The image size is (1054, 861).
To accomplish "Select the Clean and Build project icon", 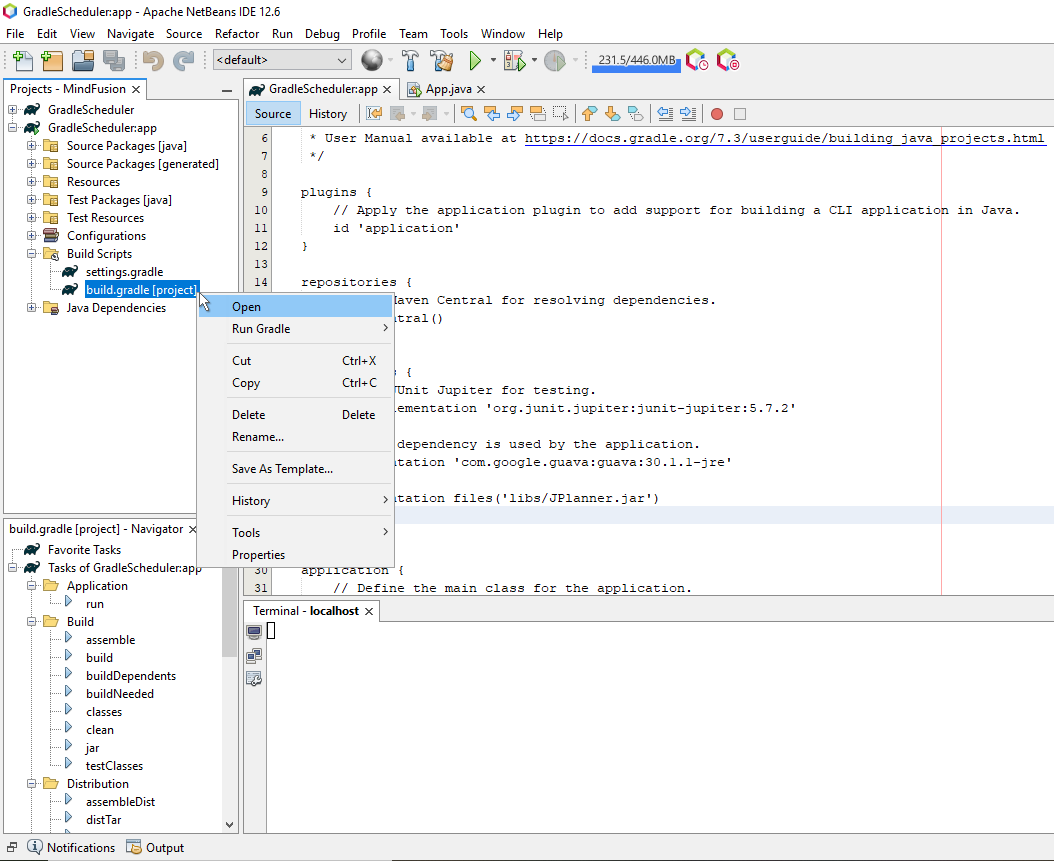I will (441, 60).
